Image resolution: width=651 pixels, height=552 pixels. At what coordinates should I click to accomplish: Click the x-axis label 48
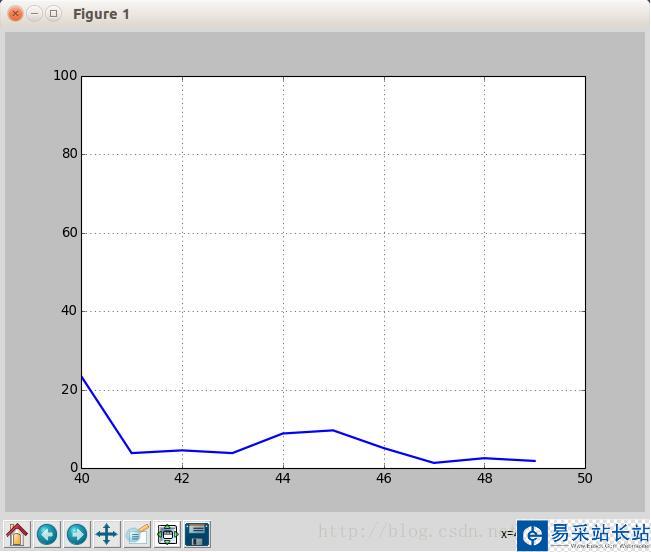tap(485, 479)
